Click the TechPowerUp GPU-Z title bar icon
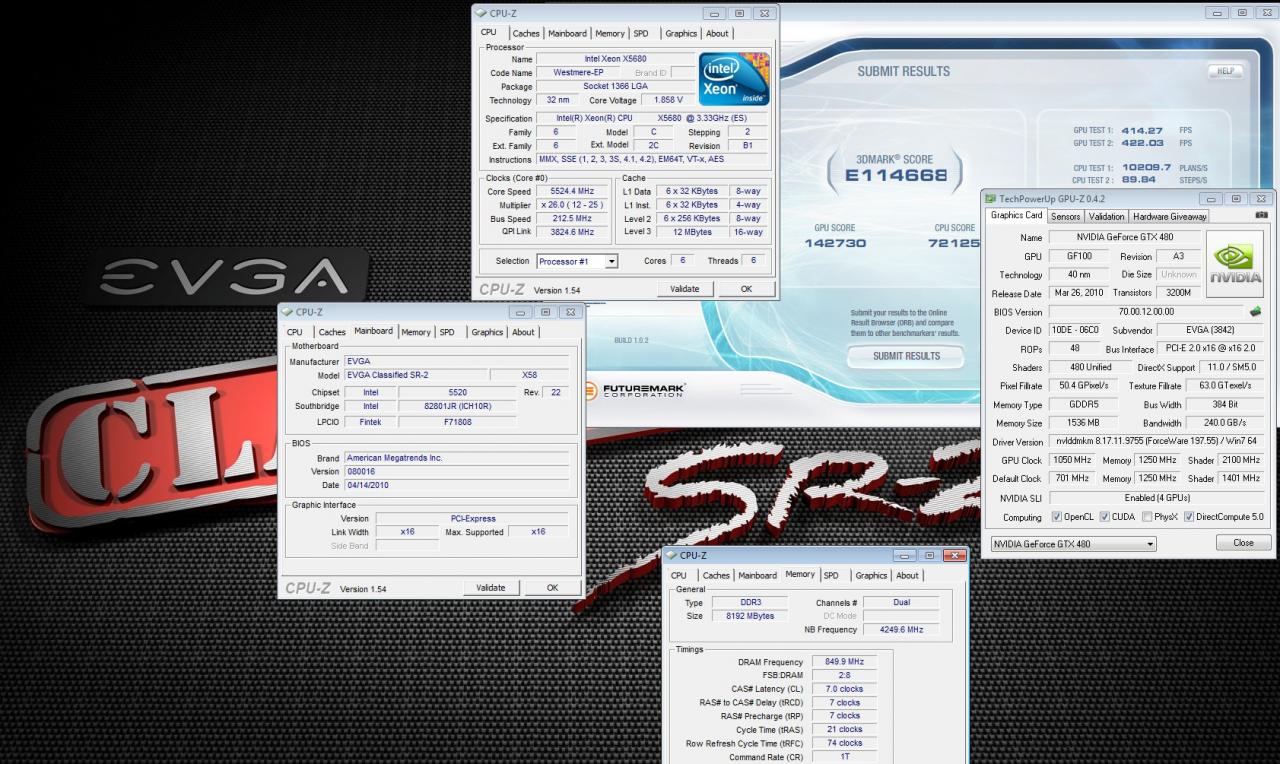 tap(991, 199)
